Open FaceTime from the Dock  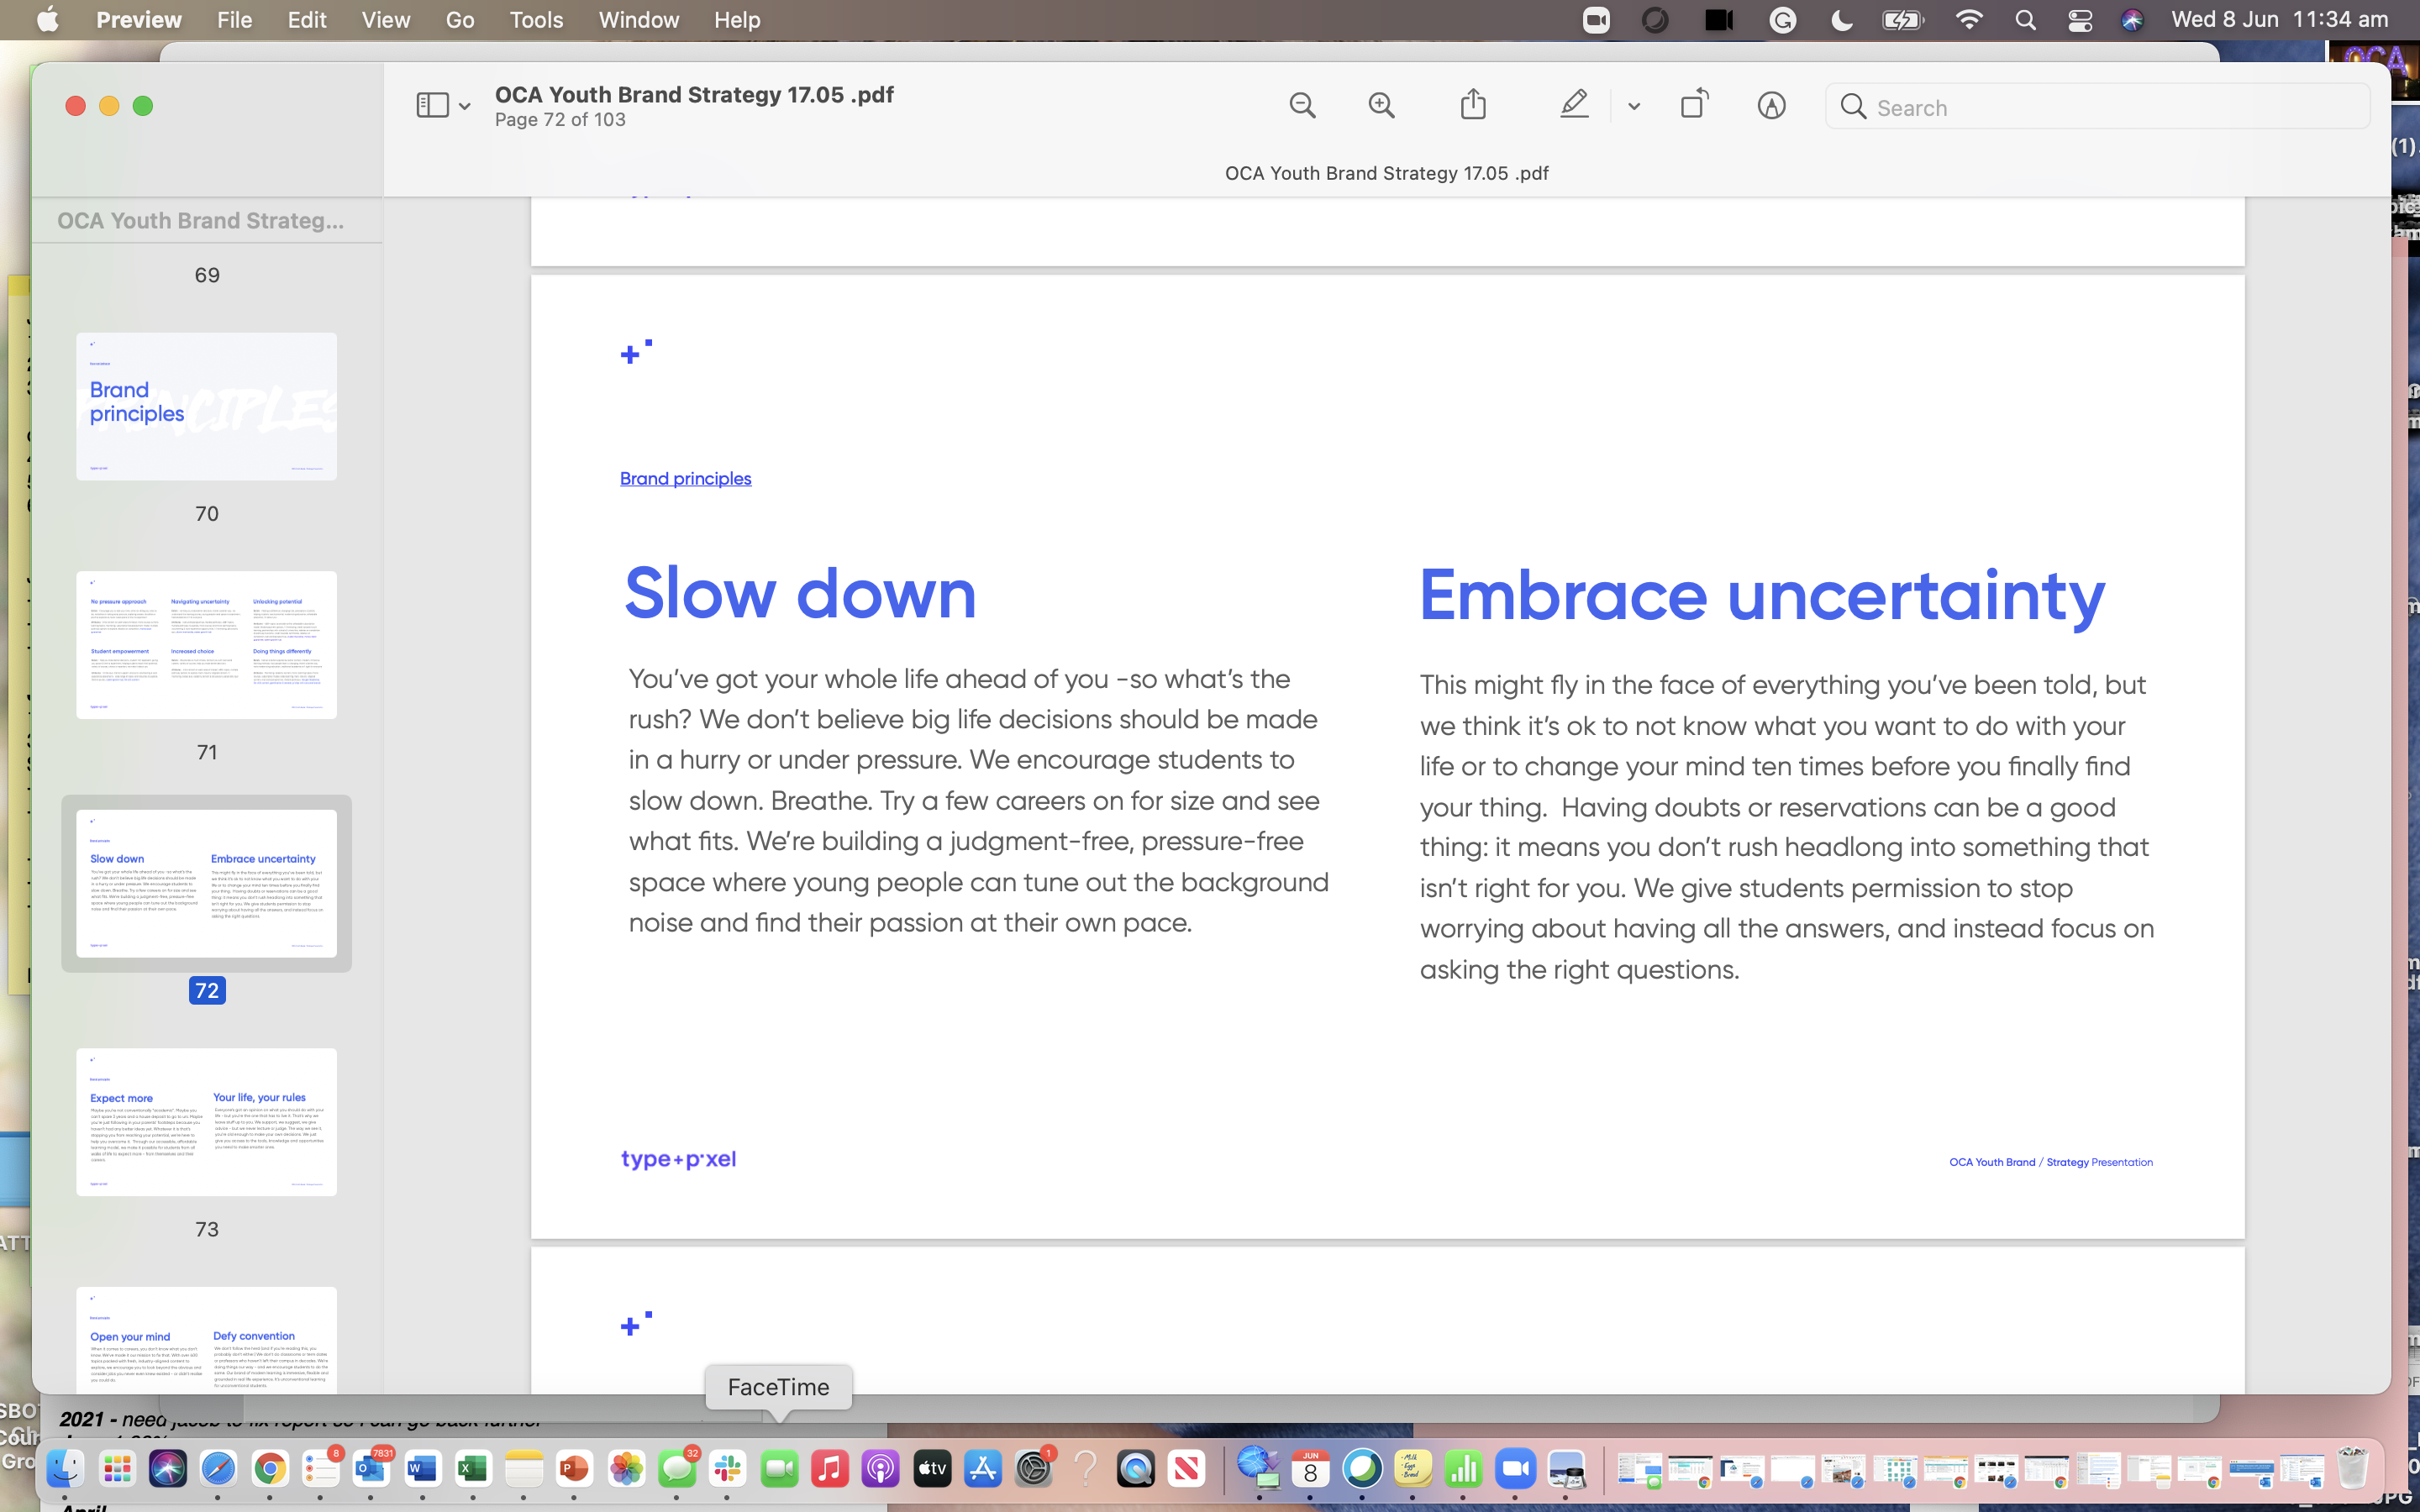pos(779,1468)
